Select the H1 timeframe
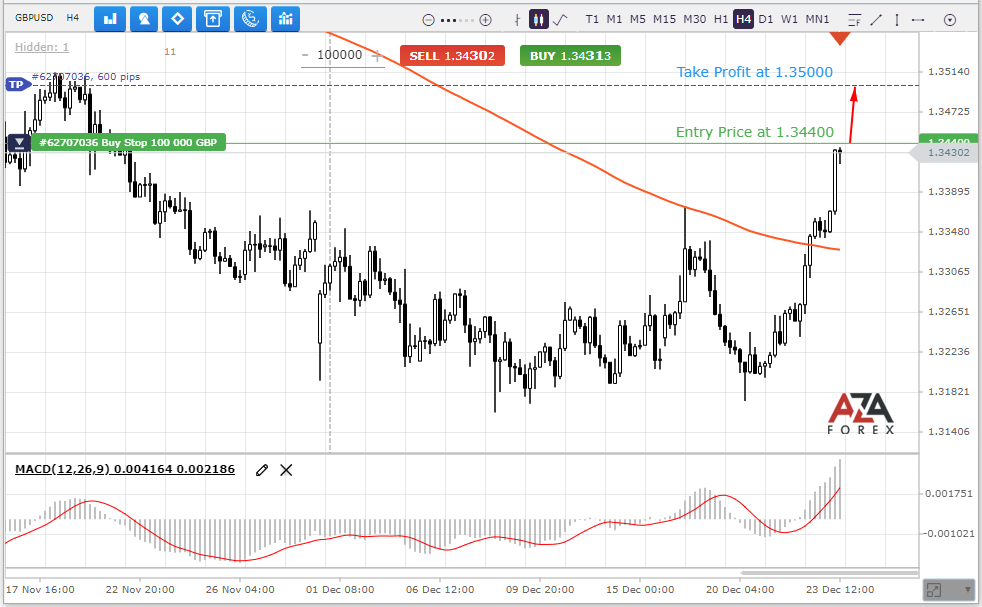982x607 pixels. 721,19
